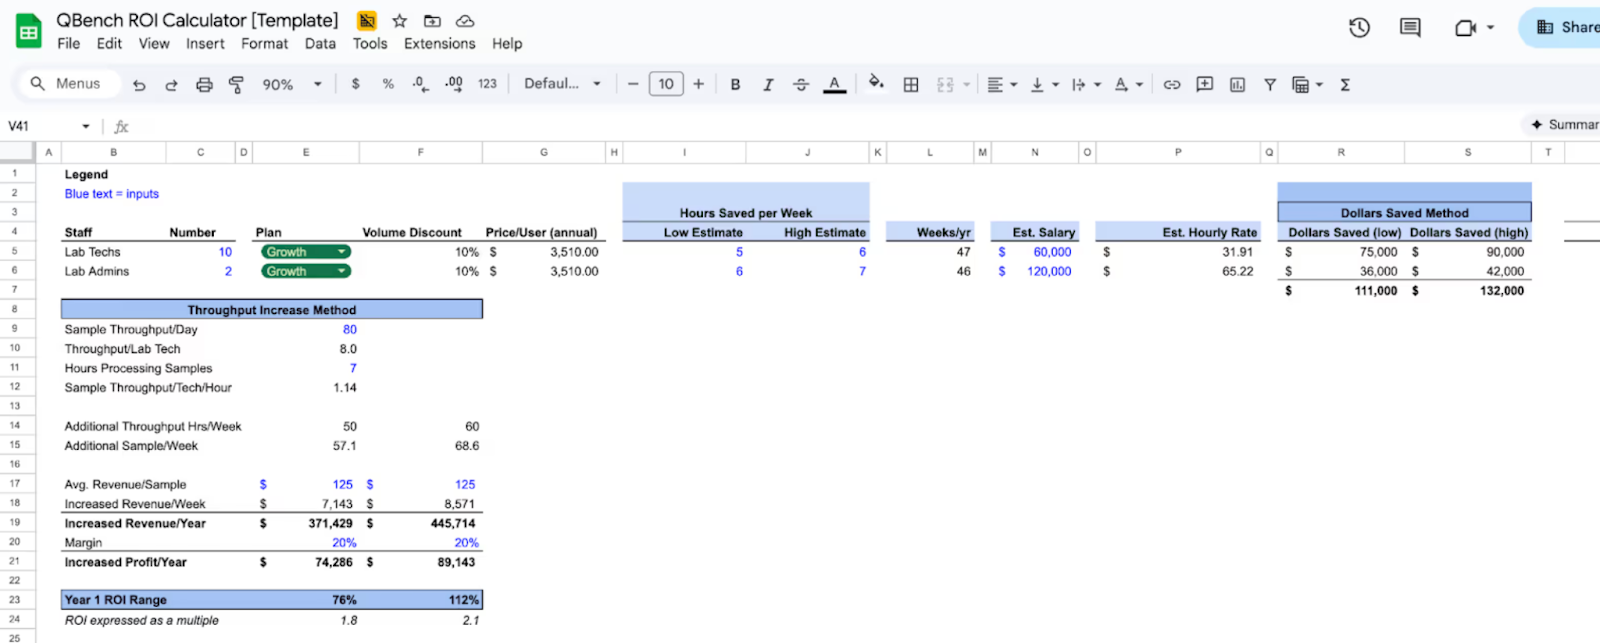Insert a link
The width and height of the screenshot is (1600, 643).
click(1172, 85)
